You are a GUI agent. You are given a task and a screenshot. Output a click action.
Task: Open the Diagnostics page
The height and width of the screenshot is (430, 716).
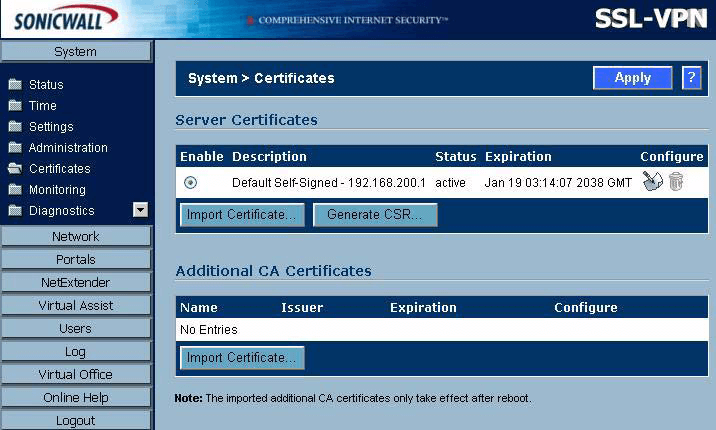pos(62,210)
